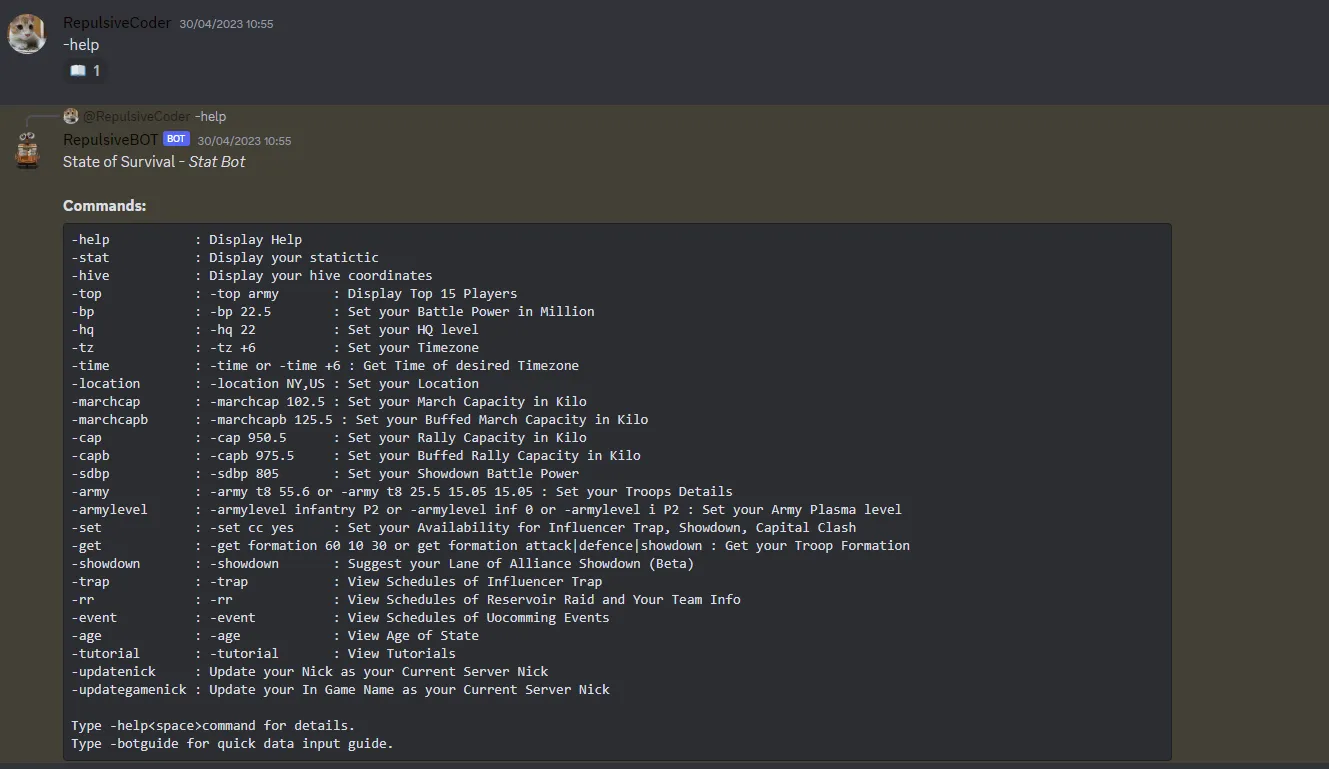Click timestamp on RepulsiveCoder's message
The height and width of the screenshot is (769, 1329).
click(226, 24)
